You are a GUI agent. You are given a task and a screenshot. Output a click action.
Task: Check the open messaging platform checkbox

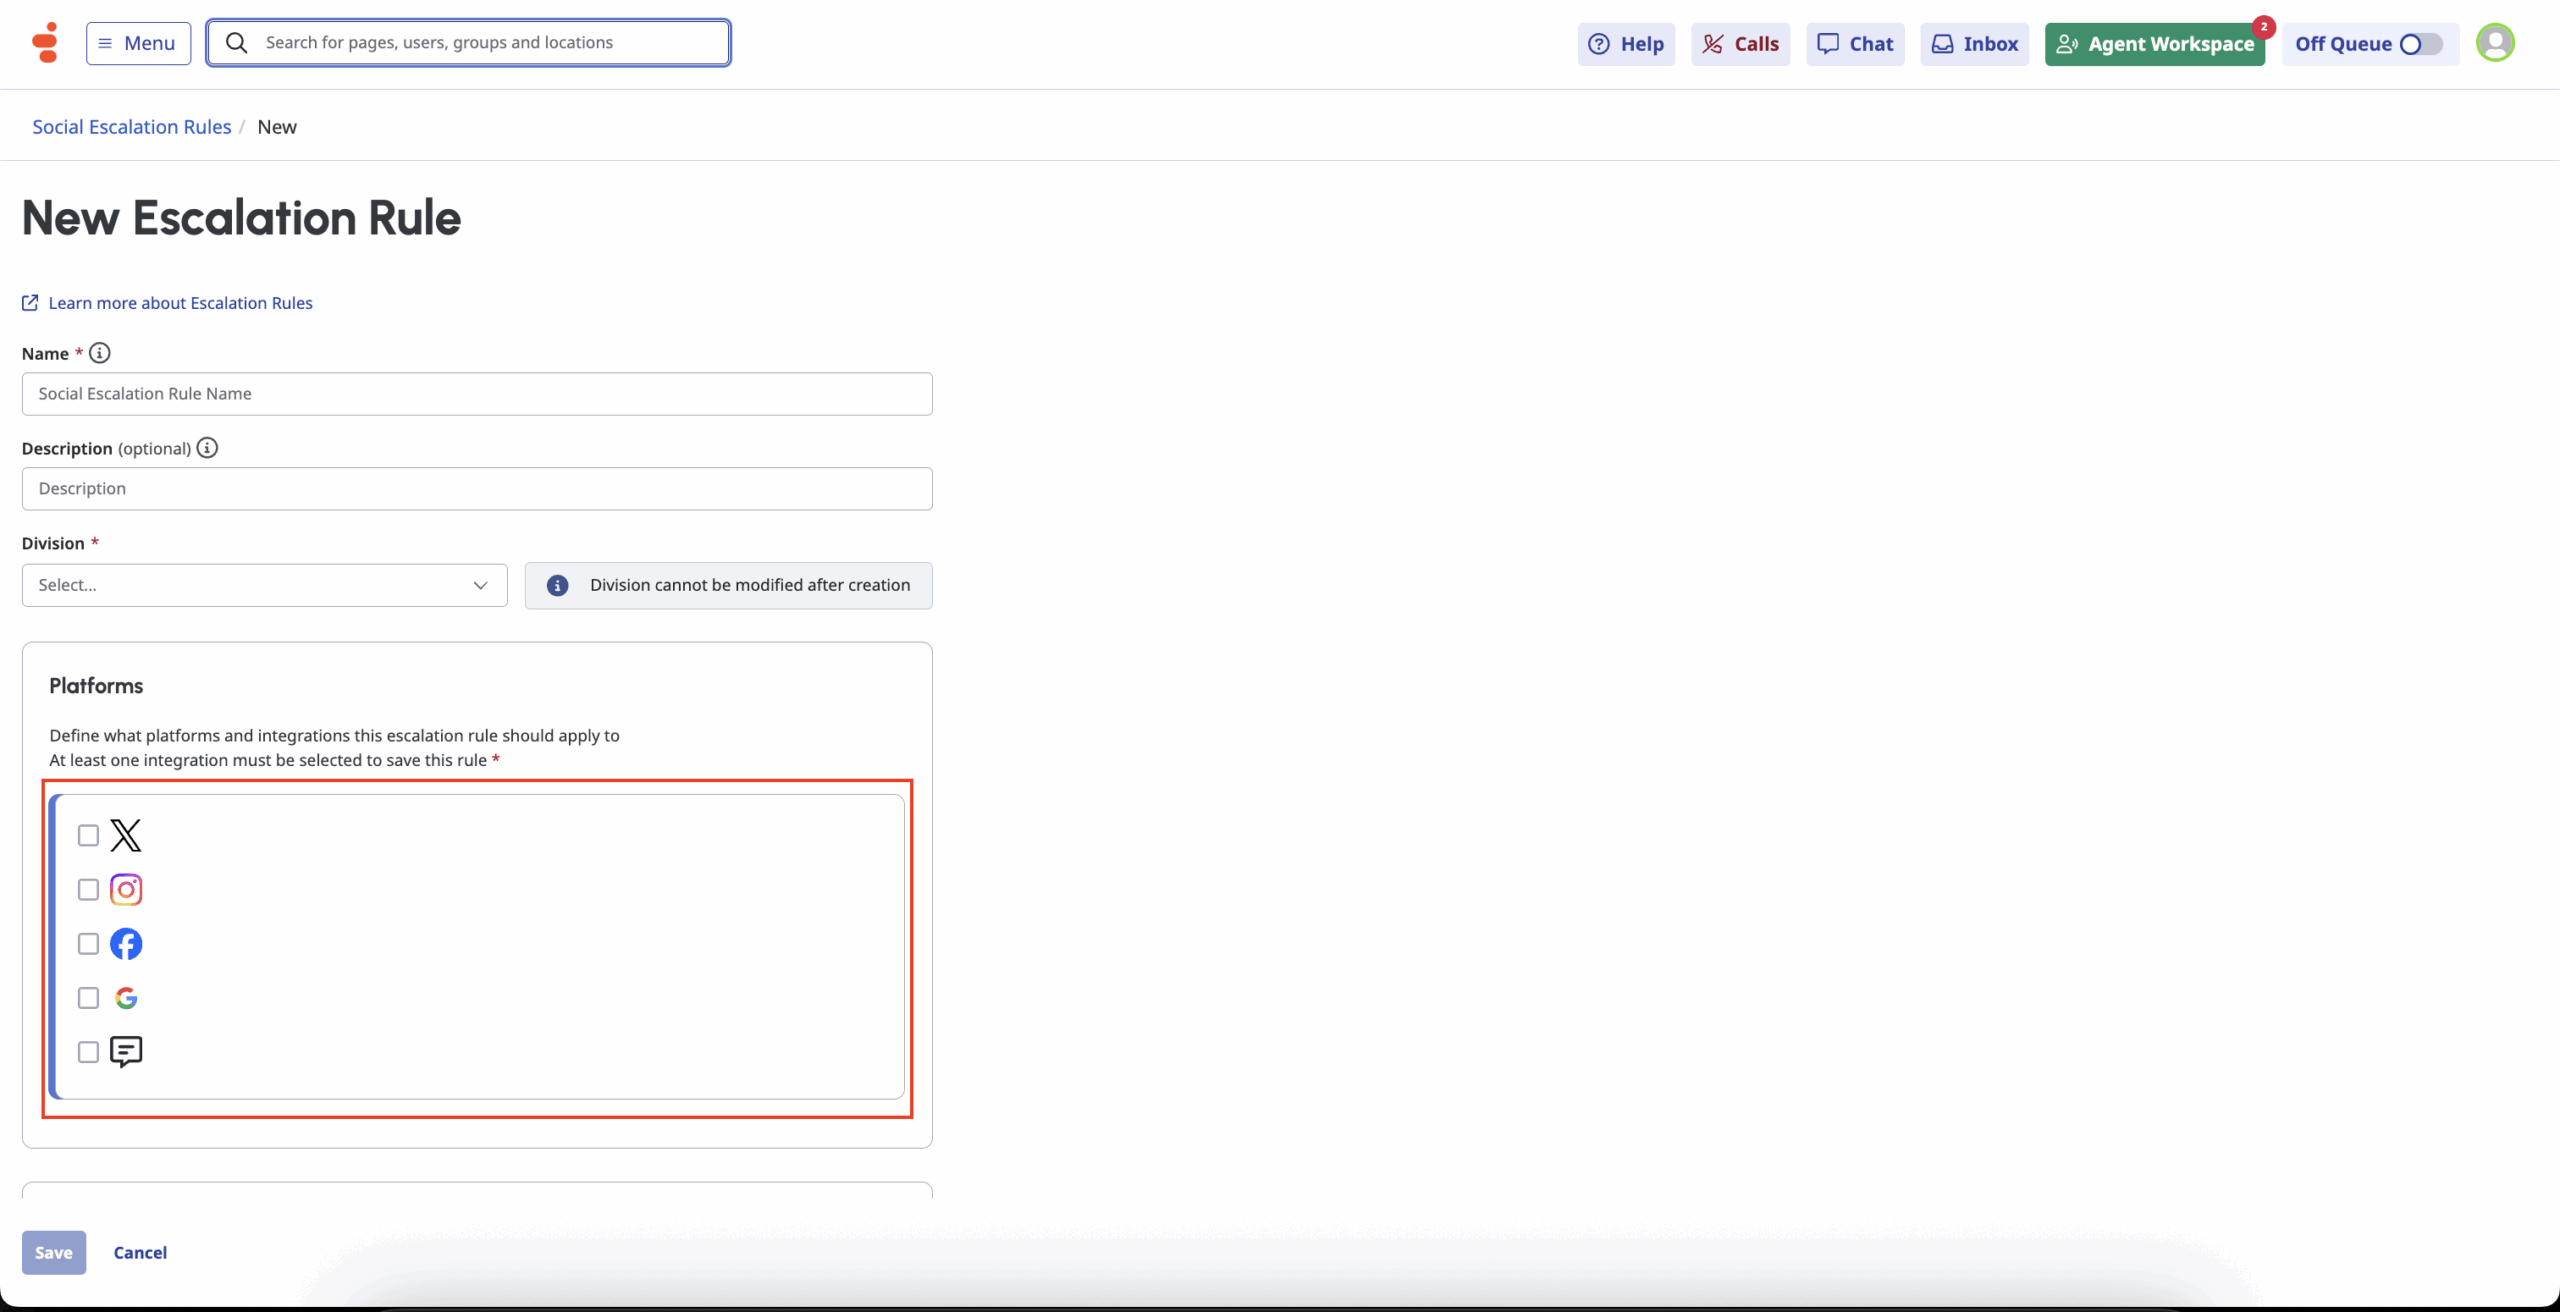pos(88,1051)
